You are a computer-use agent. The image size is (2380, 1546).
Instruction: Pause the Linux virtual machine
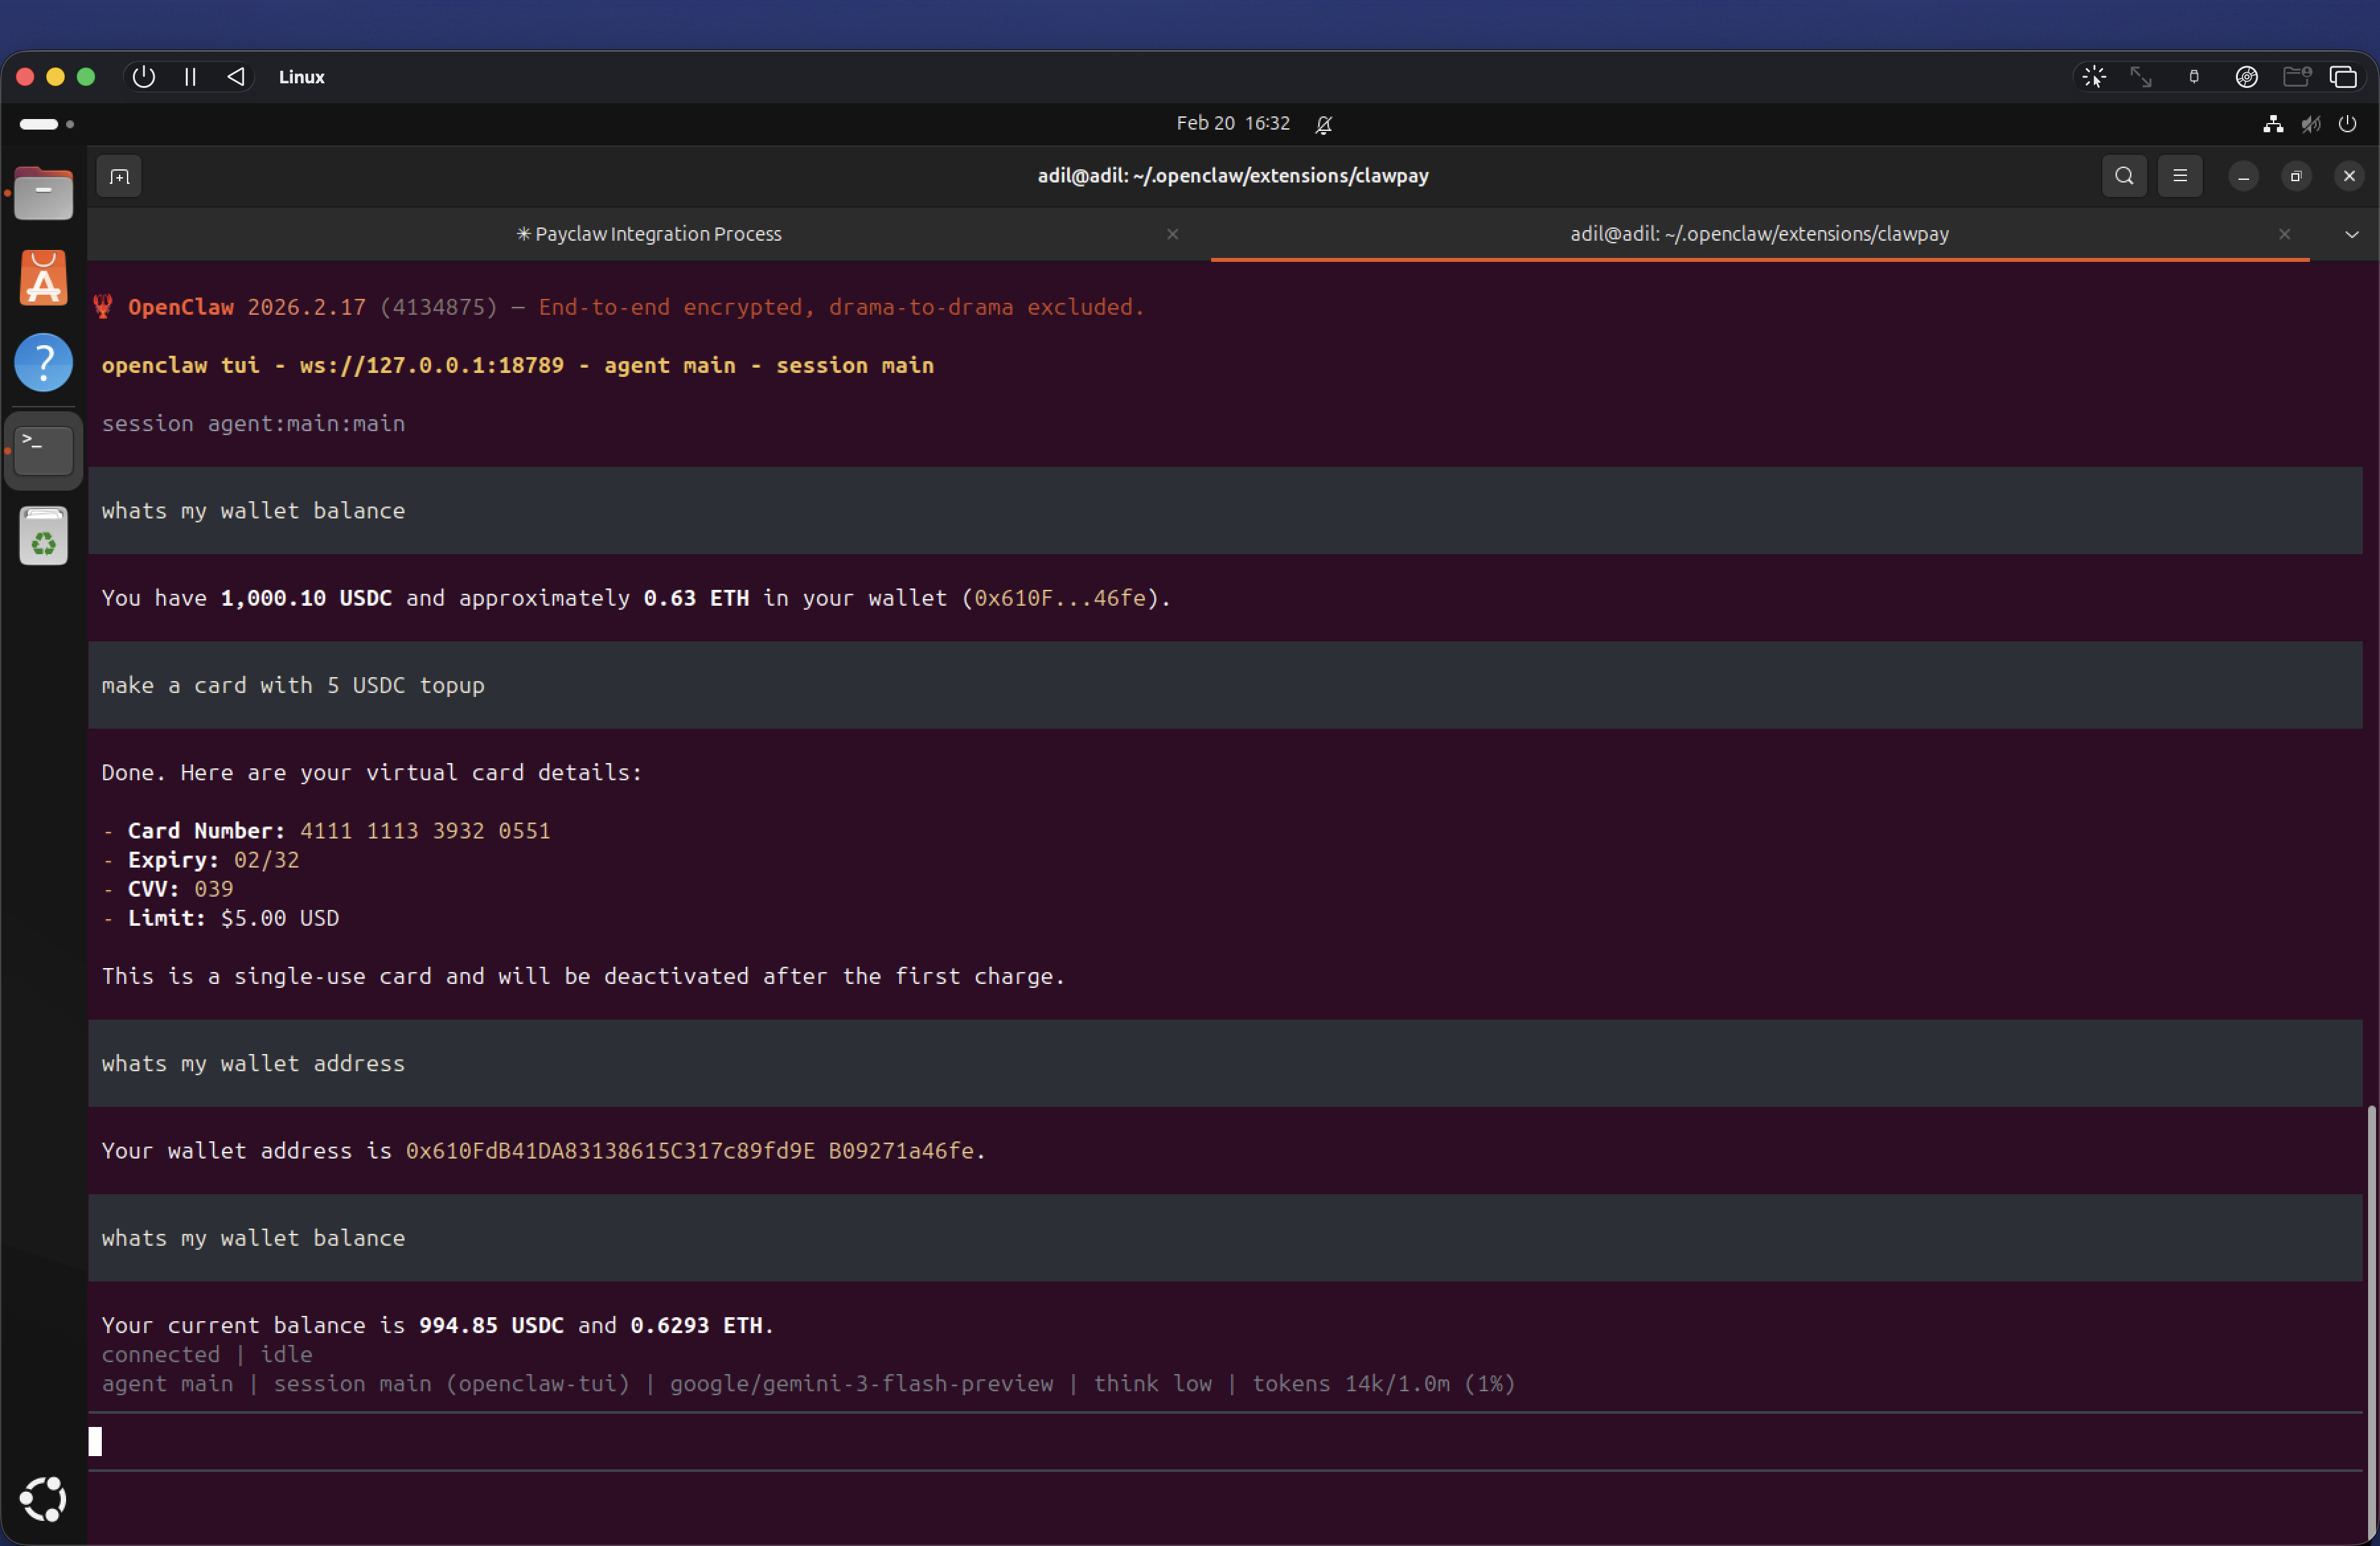tap(190, 77)
